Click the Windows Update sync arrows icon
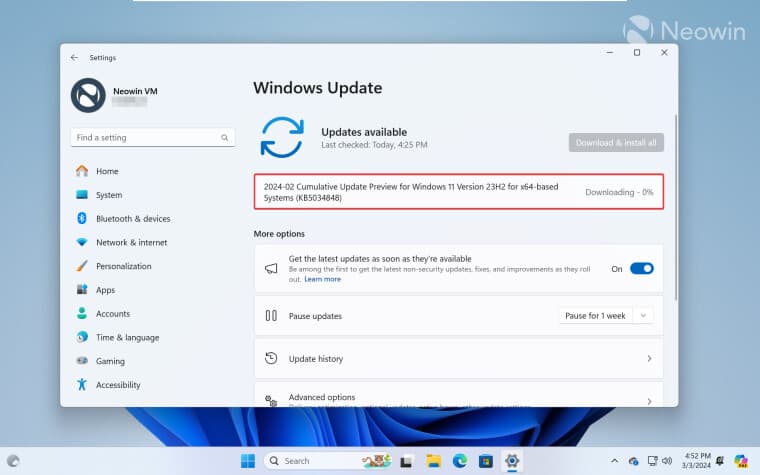This screenshot has height=475, width=760. point(282,138)
